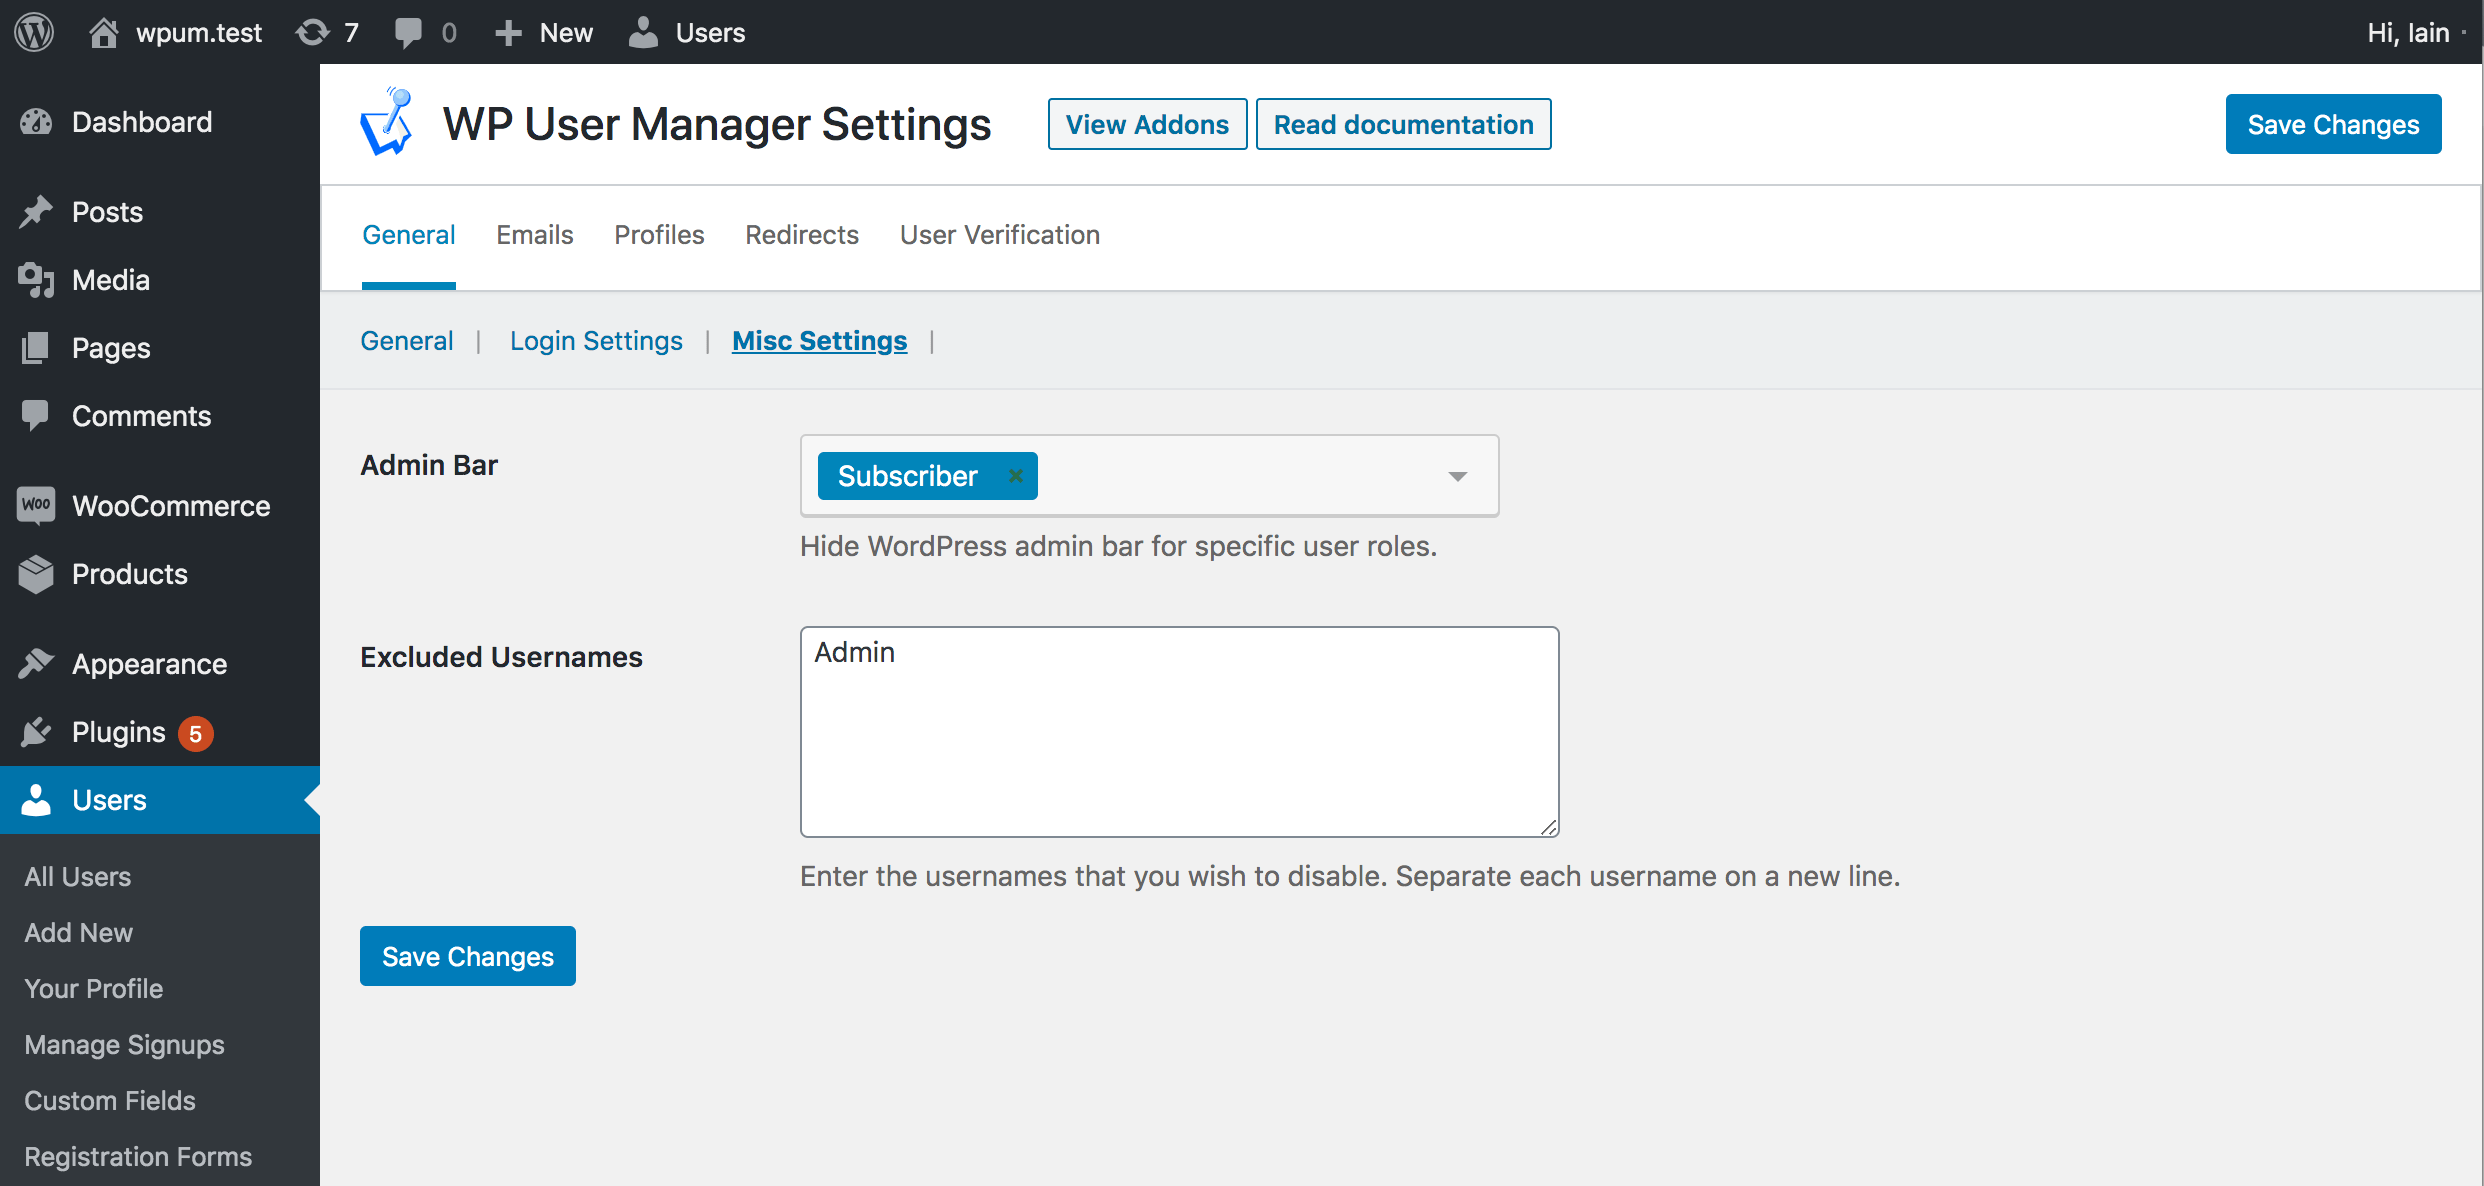Click the General subsection link
Screen dimensions: 2484x1186
[409, 340]
